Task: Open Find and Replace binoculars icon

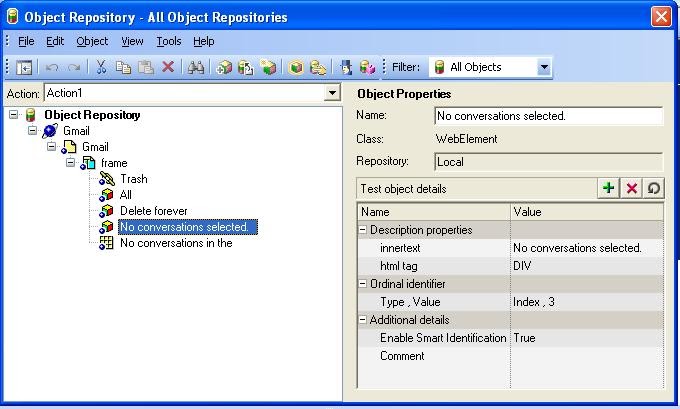Action: pyautogui.click(x=196, y=67)
